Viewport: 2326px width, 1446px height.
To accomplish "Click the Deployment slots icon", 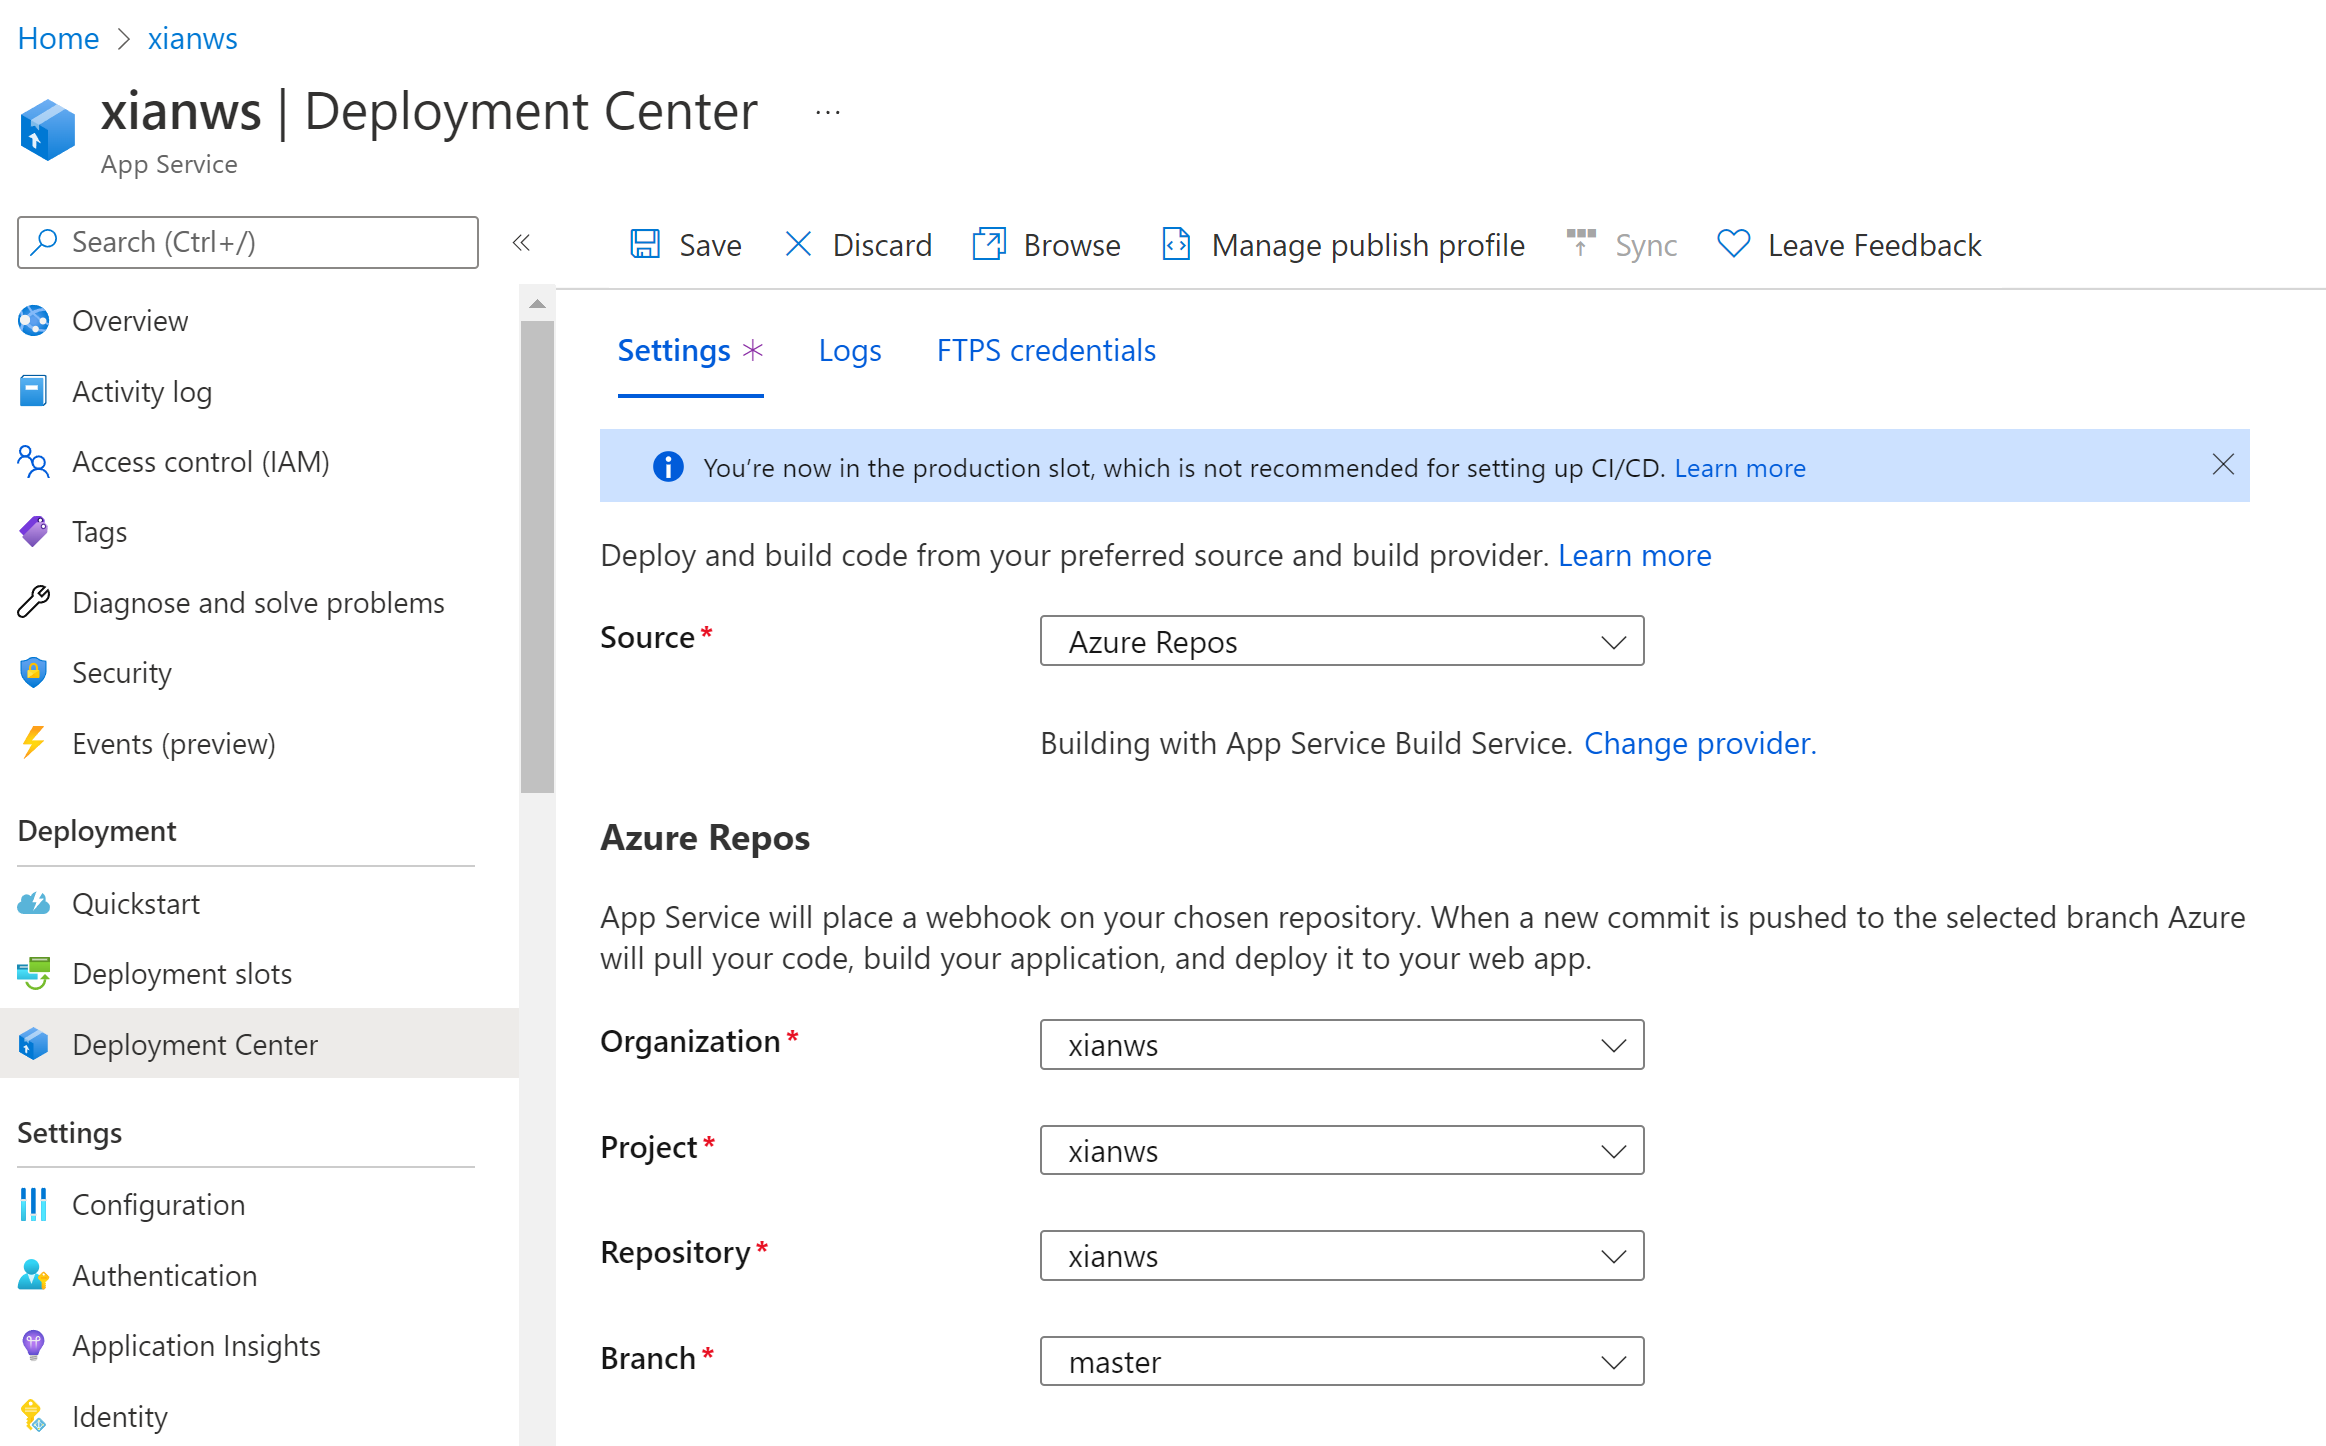I will click(x=34, y=973).
